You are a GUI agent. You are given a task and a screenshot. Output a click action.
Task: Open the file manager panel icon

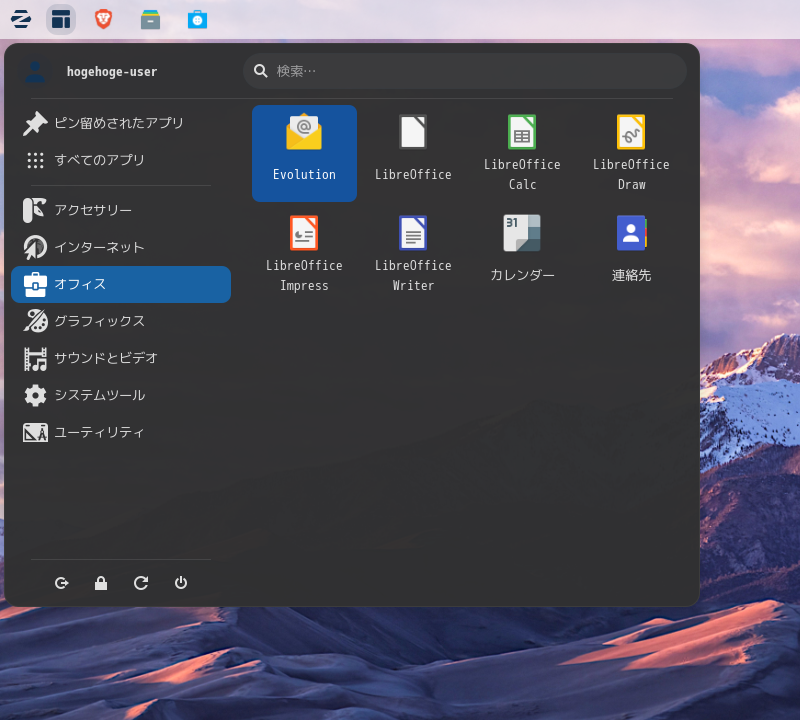151,20
